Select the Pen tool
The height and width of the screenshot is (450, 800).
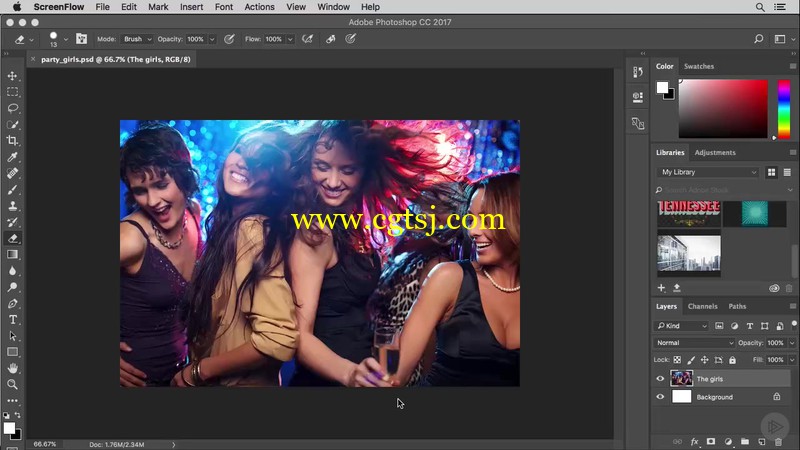point(12,304)
